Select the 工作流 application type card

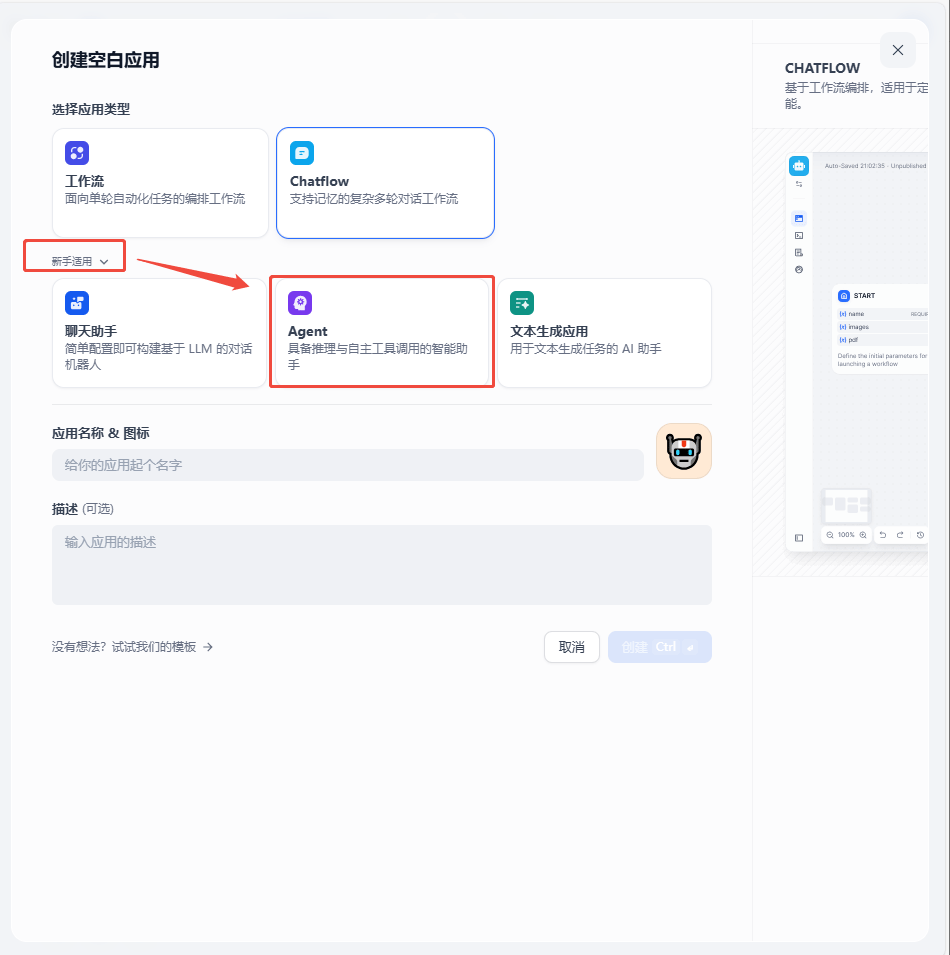(160, 183)
